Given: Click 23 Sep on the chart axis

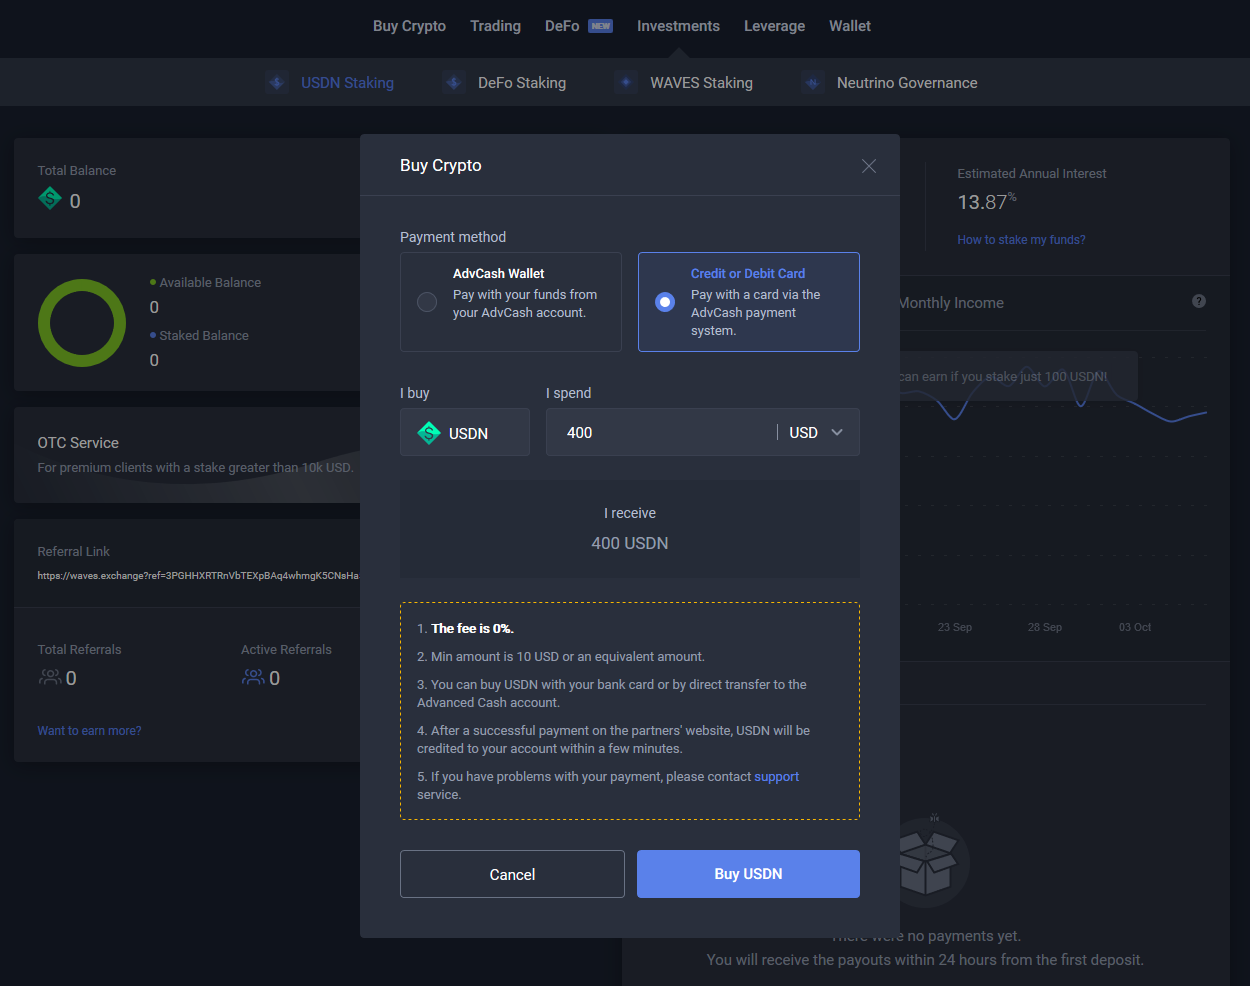Looking at the screenshot, I should (x=955, y=627).
